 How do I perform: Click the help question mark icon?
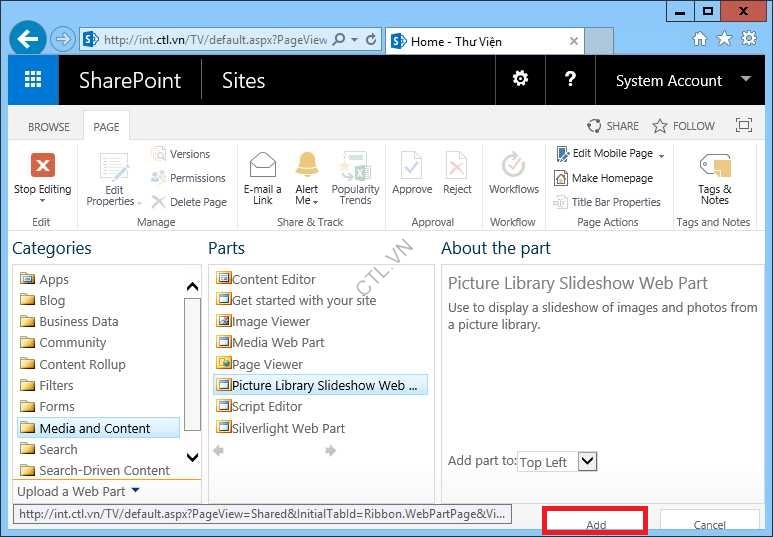pos(570,80)
